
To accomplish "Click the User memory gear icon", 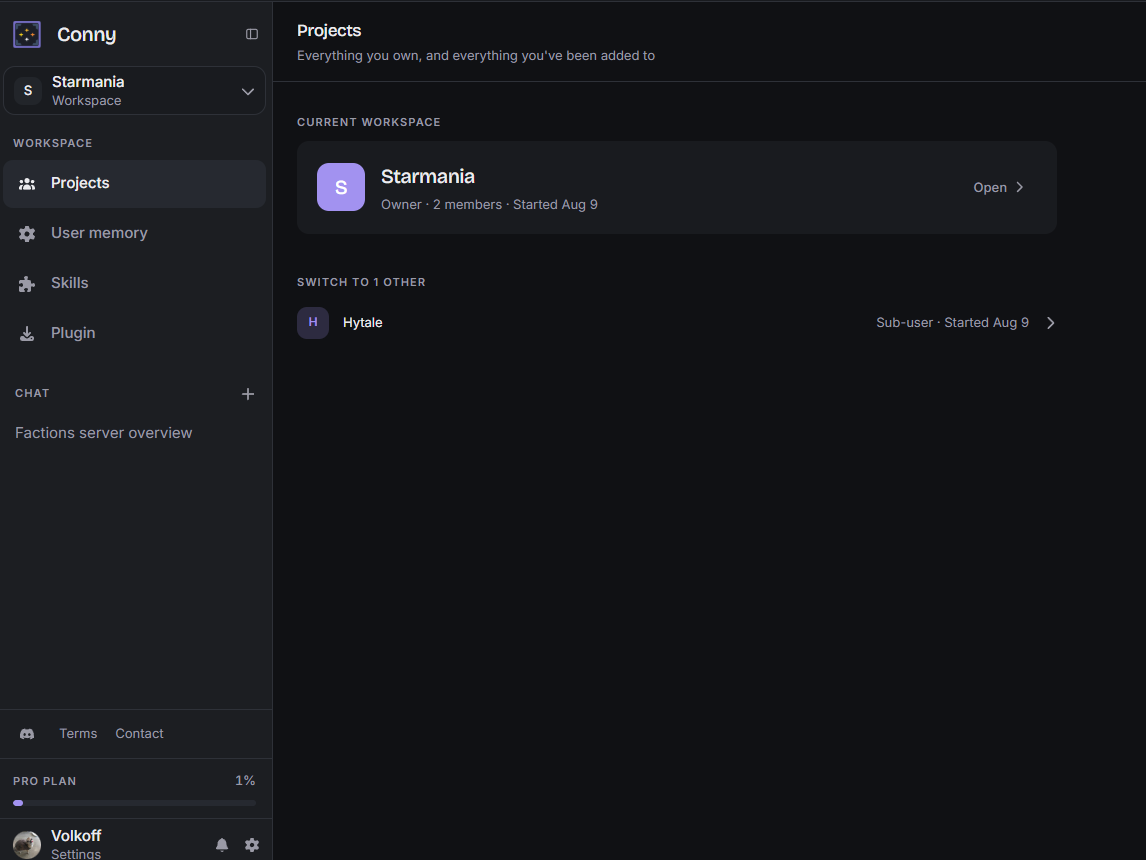I will pos(27,234).
